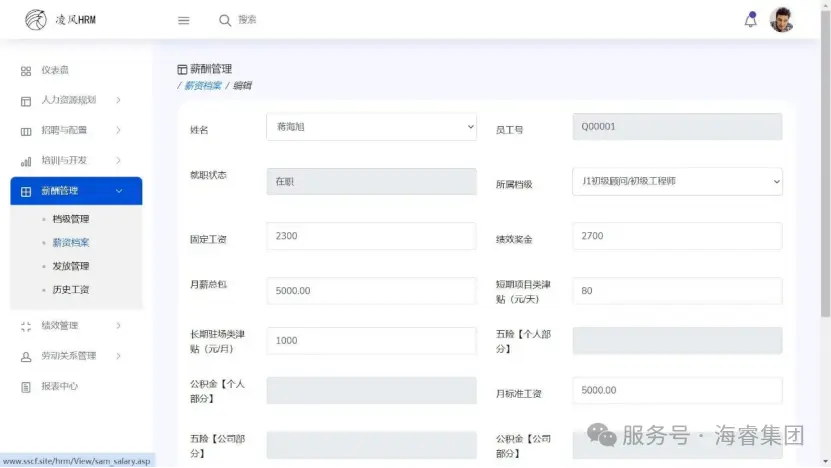The width and height of the screenshot is (831, 468).
Task: Expand the 招聘与配置 menu
Action: coord(64,130)
